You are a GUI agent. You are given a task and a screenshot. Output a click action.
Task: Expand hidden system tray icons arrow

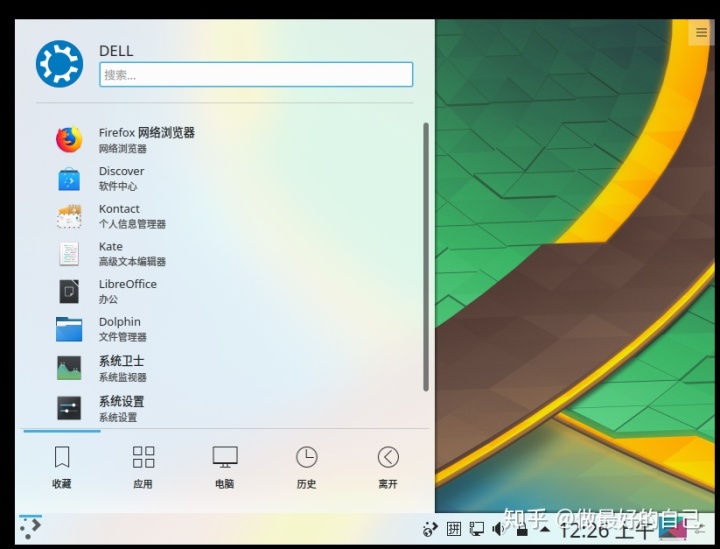pyautogui.click(x=545, y=529)
